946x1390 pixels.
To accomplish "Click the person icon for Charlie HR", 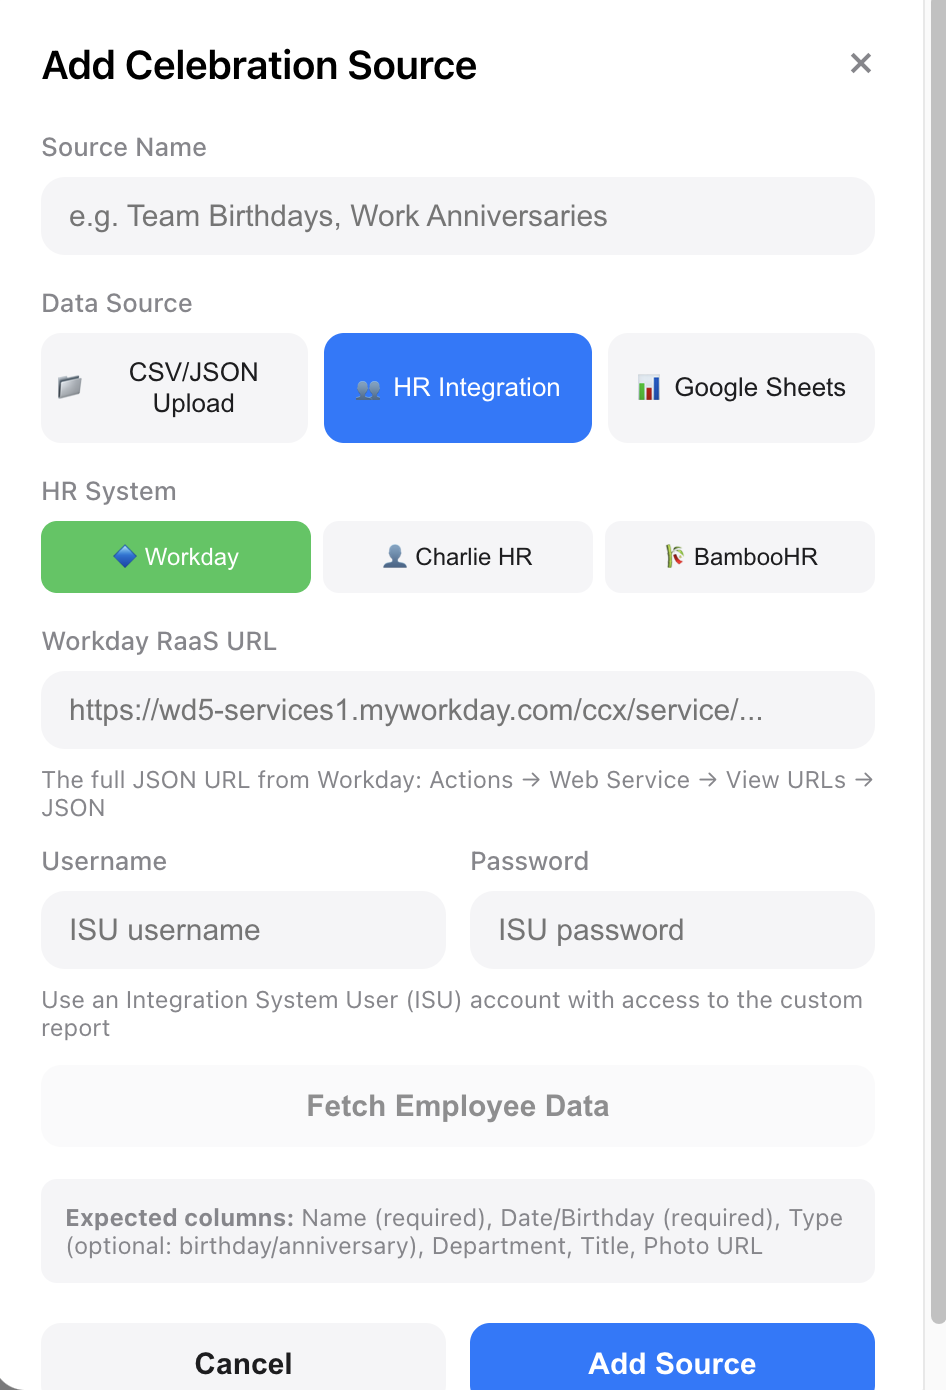I will (x=395, y=556).
